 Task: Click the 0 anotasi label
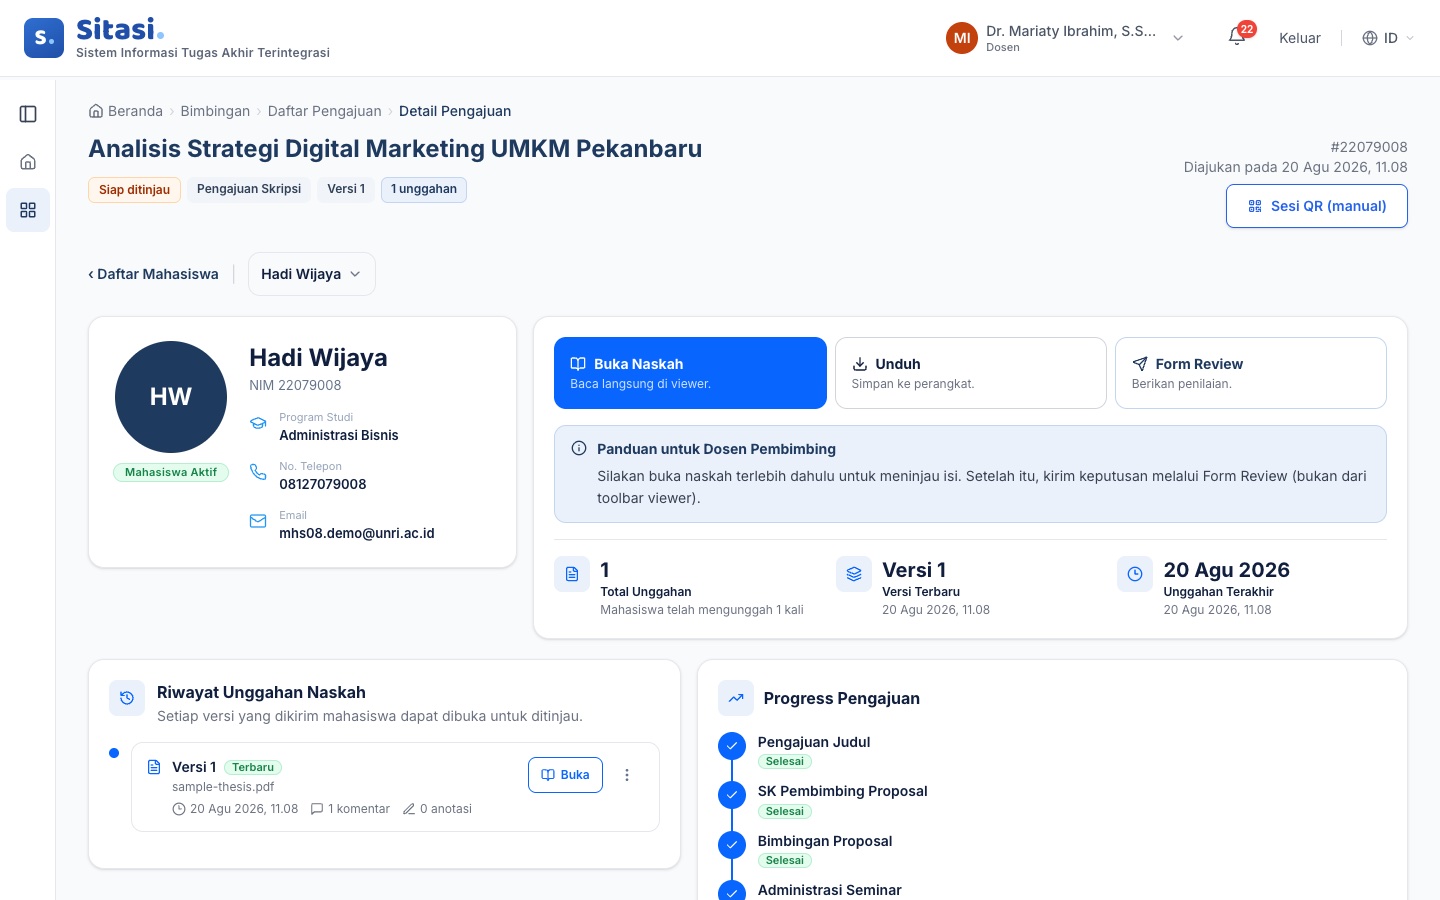point(437,809)
